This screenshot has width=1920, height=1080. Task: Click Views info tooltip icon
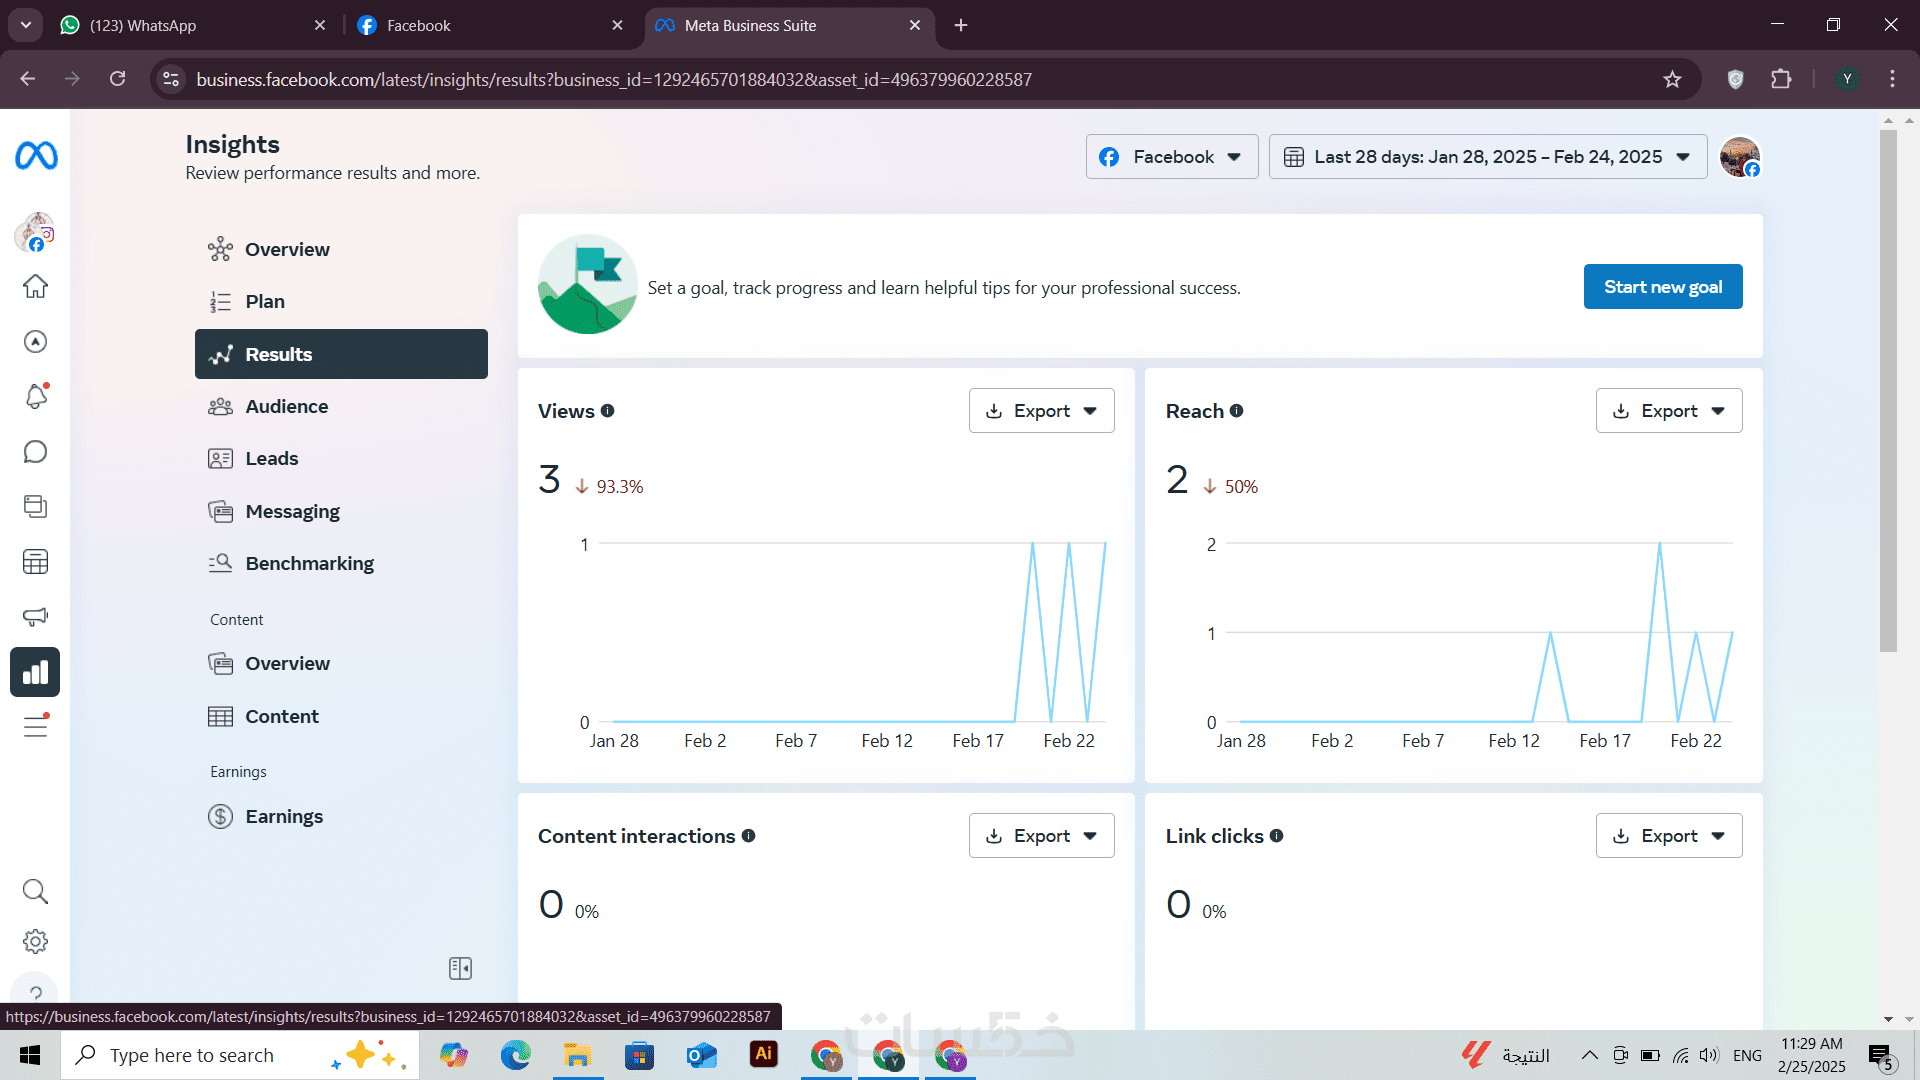click(607, 411)
